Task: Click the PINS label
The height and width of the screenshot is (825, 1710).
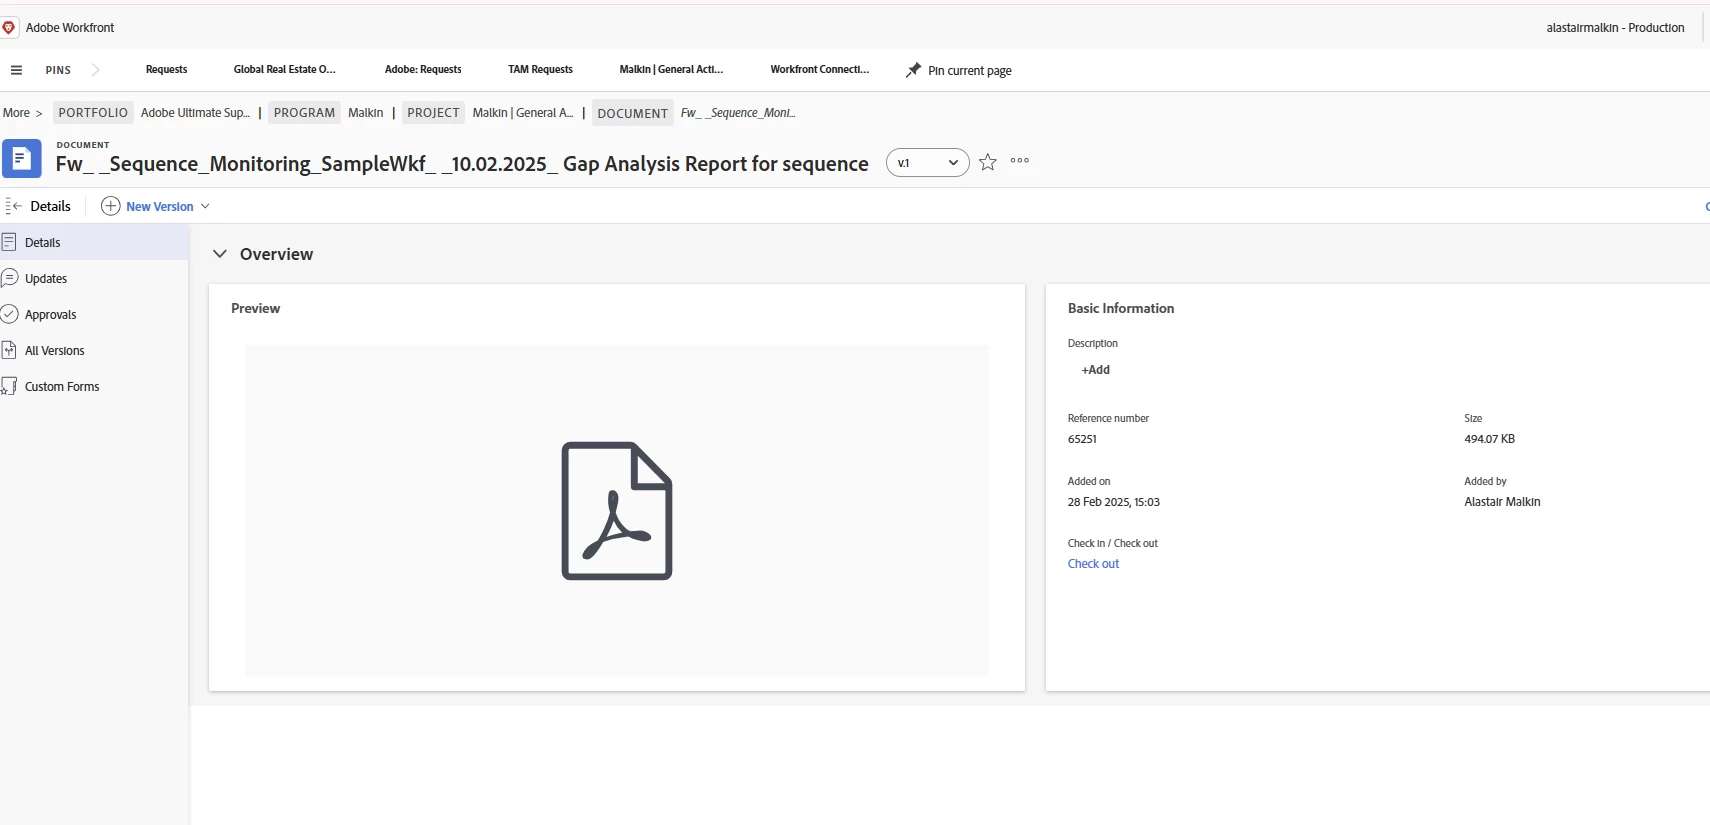Action: click(58, 70)
